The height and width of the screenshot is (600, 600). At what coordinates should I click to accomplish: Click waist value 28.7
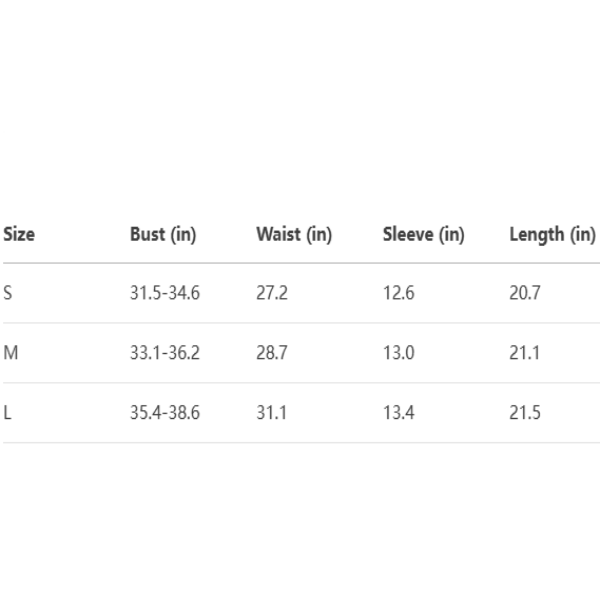pyautogui.click(x=272, y=353)
